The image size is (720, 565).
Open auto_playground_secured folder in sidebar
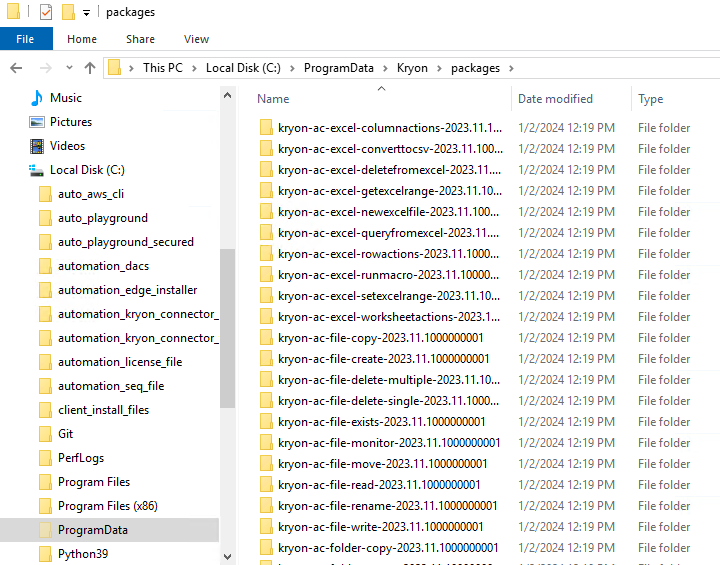(x=126, y=242)
